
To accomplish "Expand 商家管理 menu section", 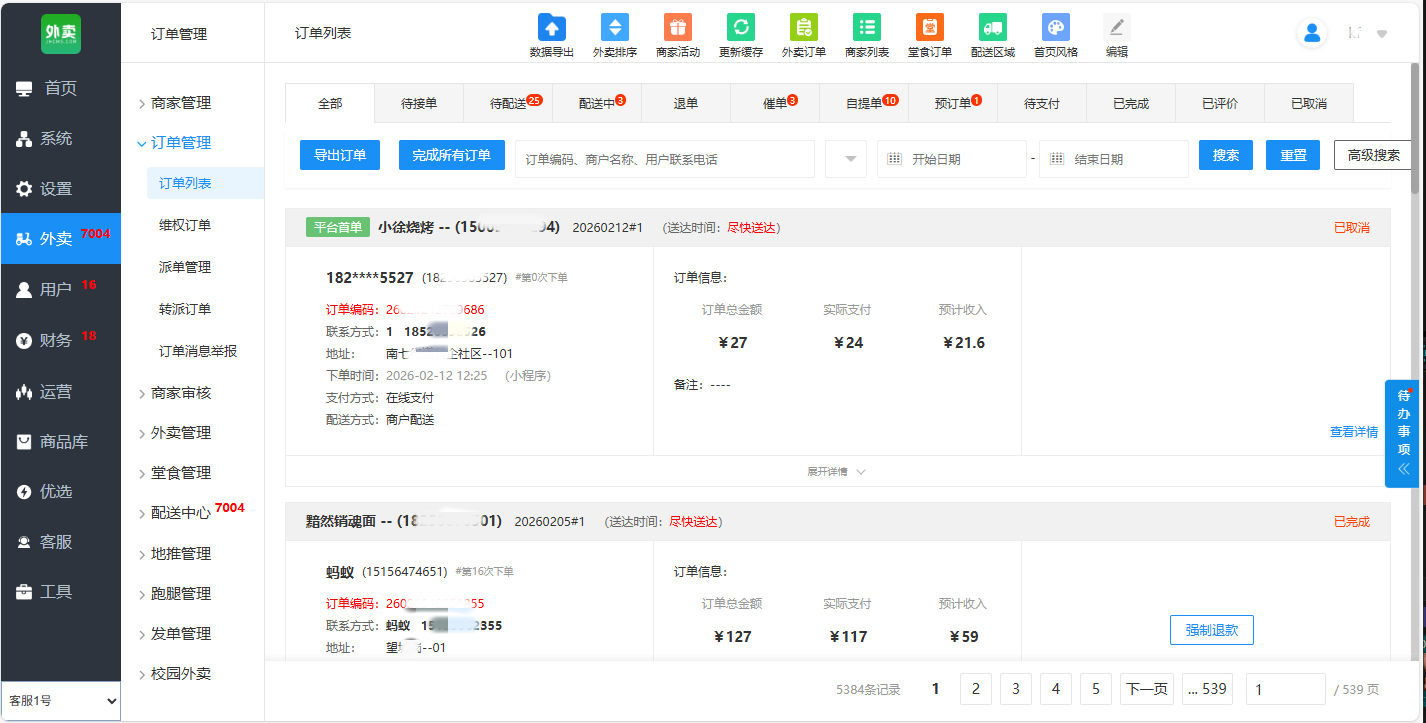I will [181, 103].
